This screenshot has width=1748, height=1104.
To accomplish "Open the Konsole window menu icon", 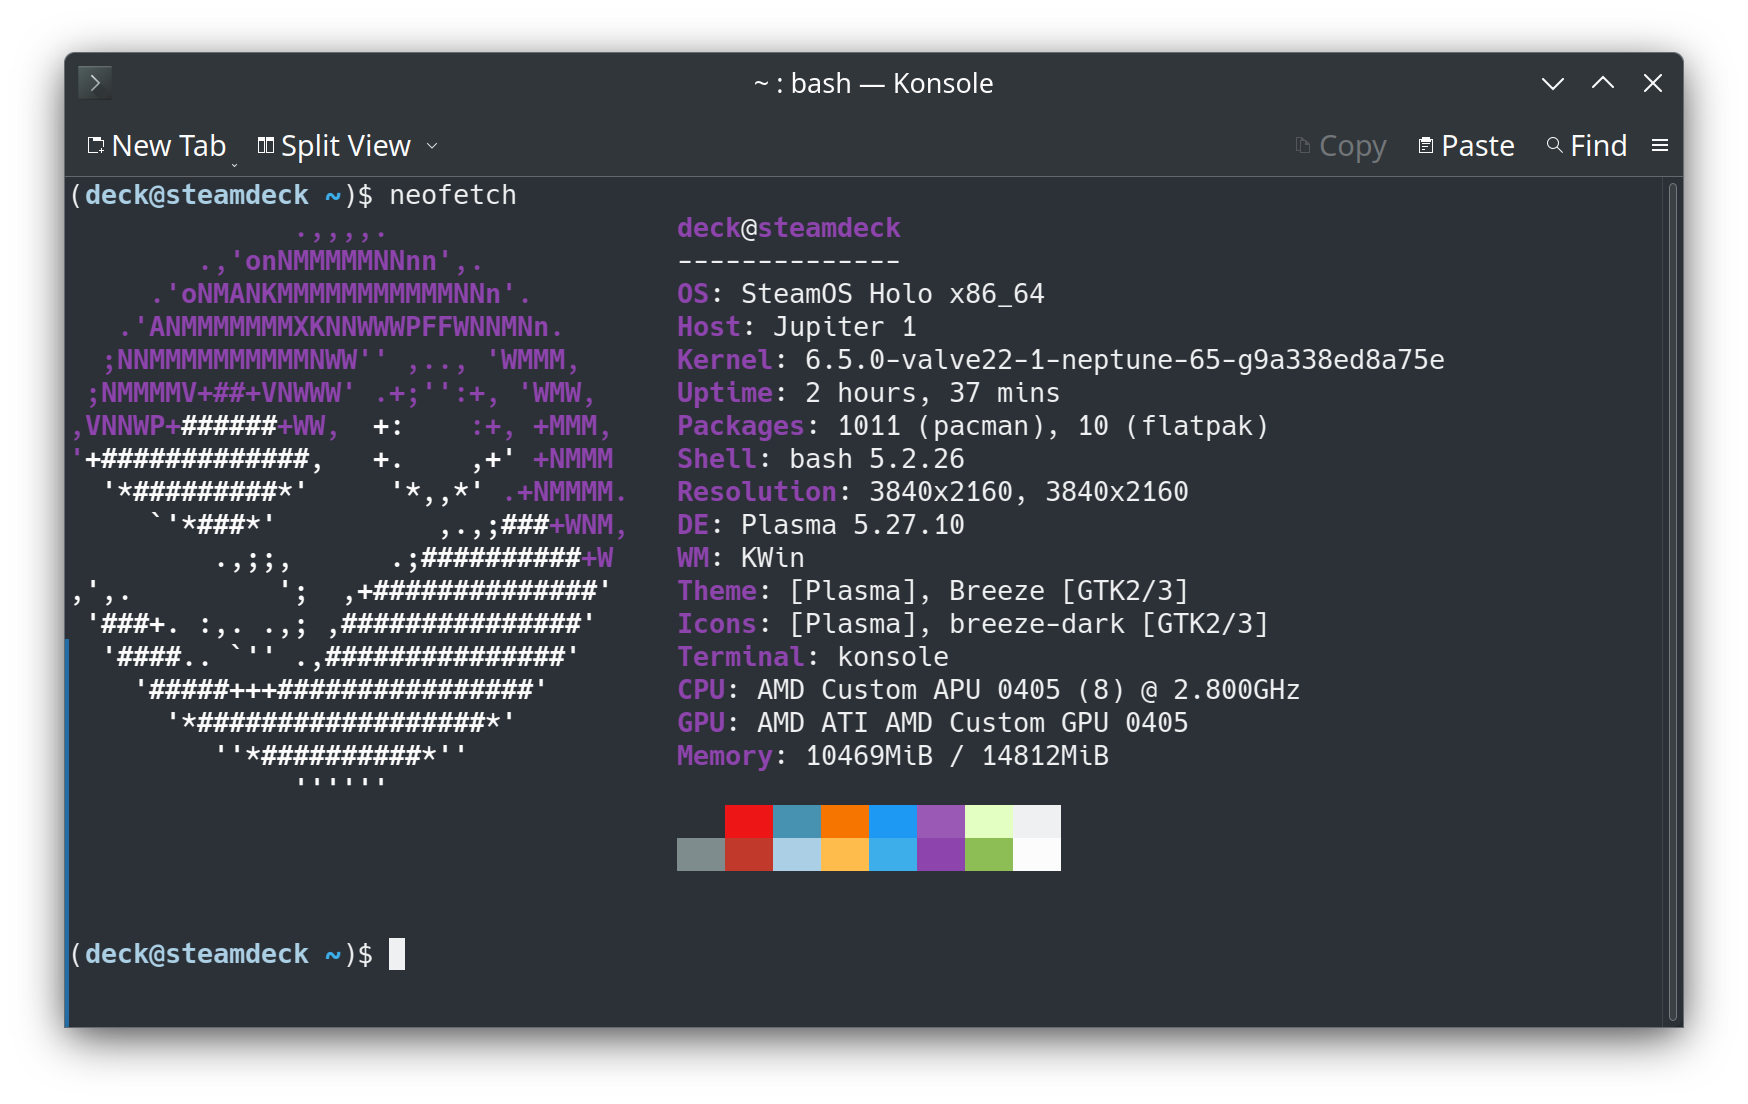I will 95,82.
